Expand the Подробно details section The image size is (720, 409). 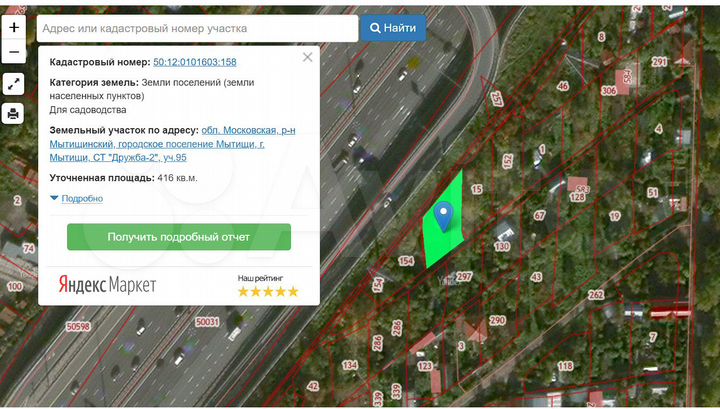pos(82,198)
